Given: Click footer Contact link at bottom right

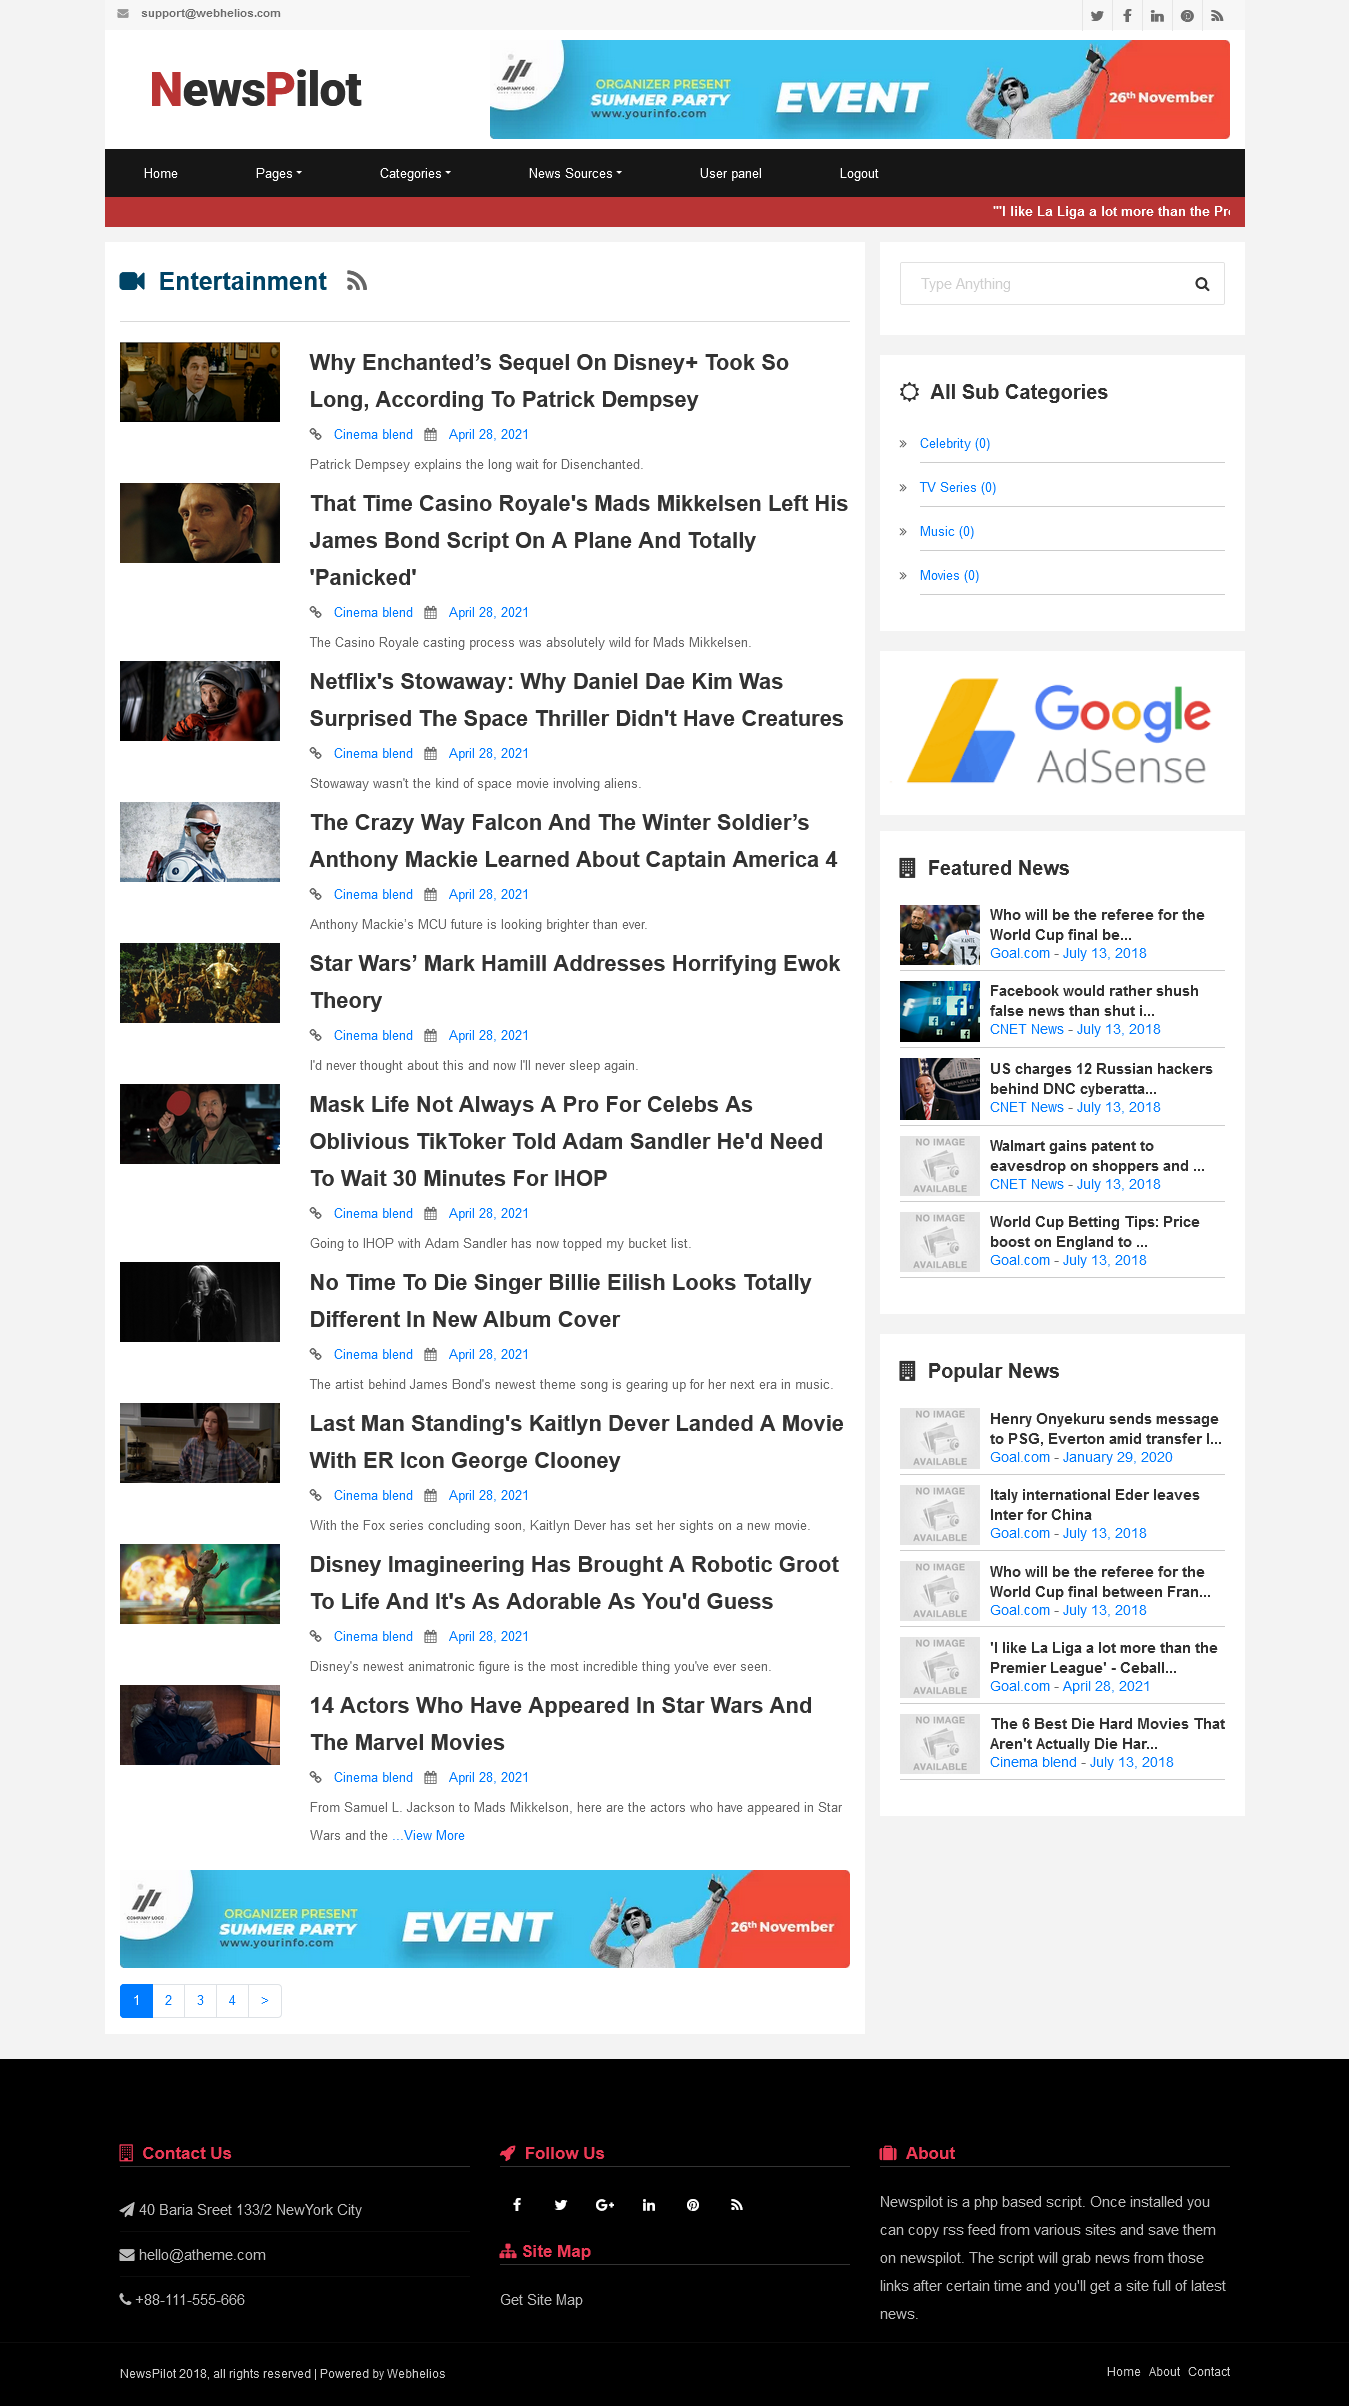Looking at the screenshot, I should [1209, 2372].
